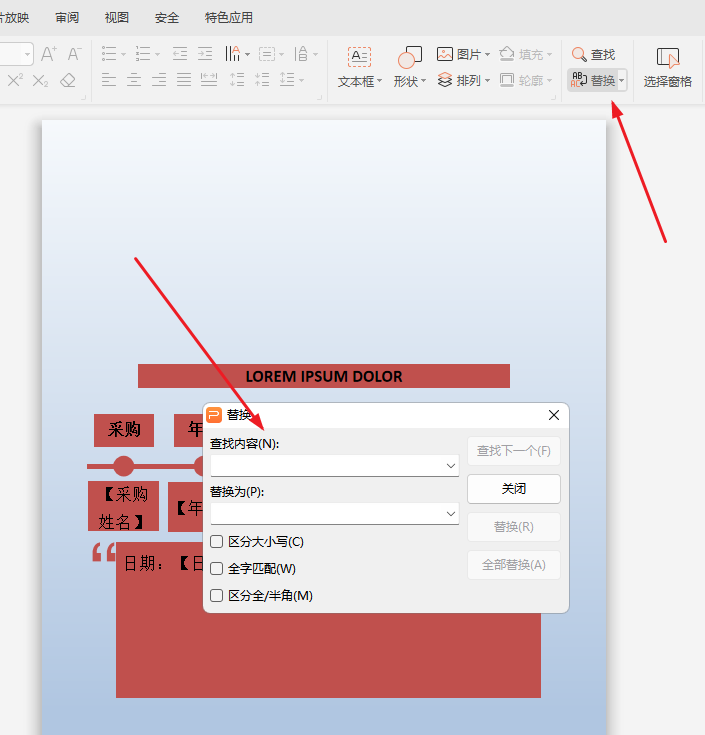Image resolution: width=705 pixels, height=735 pixels.
Task: Align text left
Action: 109,80
